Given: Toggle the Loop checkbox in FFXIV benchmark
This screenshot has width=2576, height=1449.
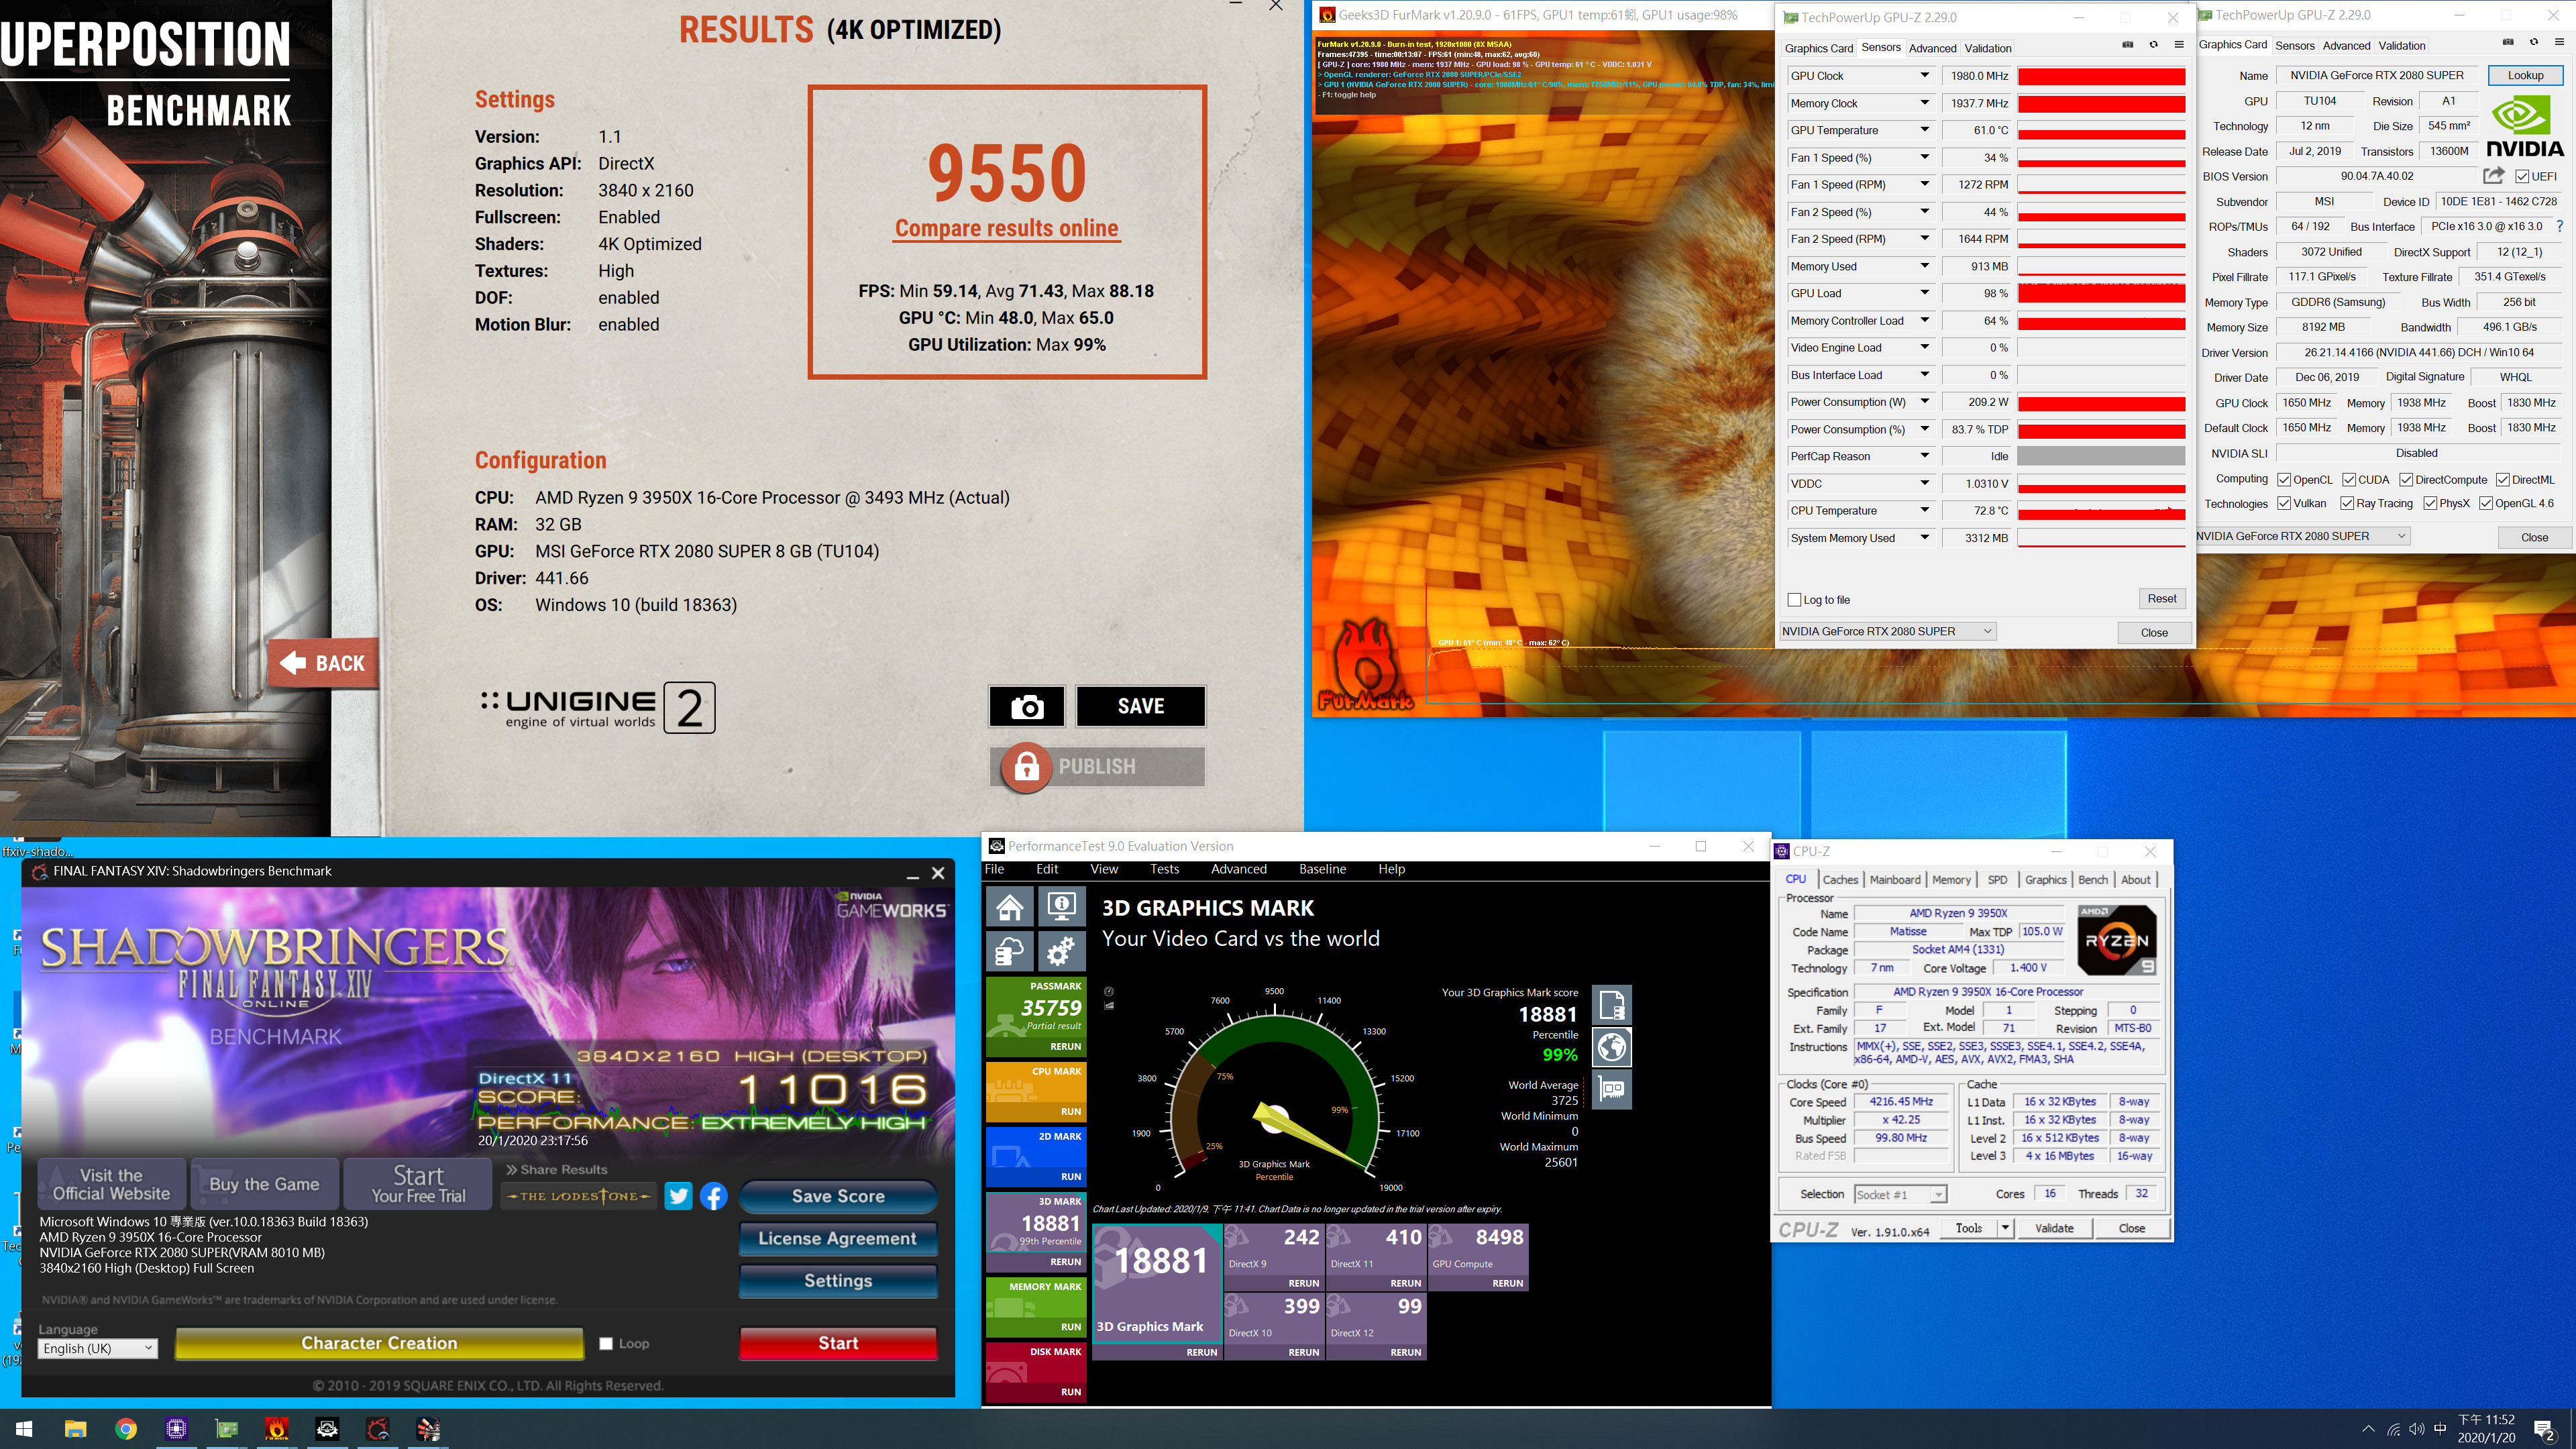Looking at the screenshot, I should (x=605, y=1343).
